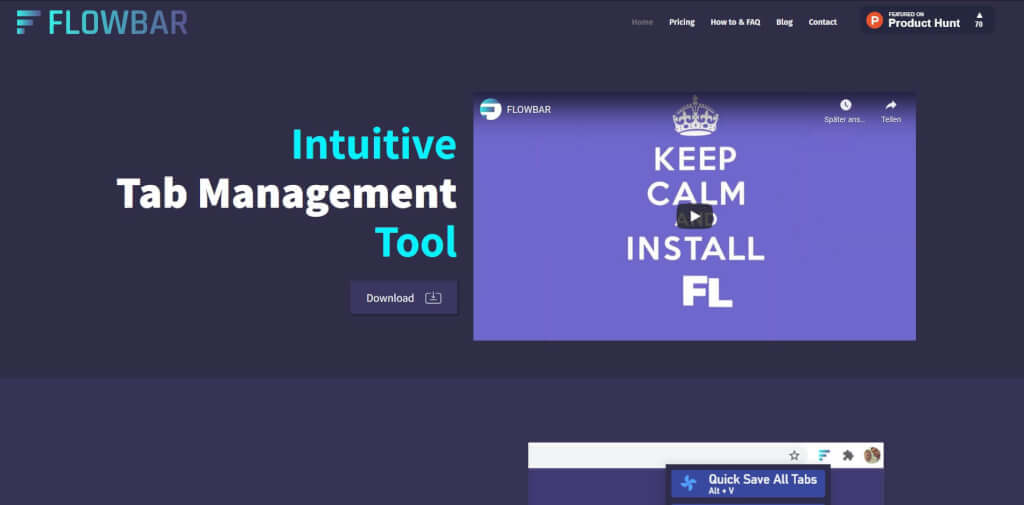Viewport: 1024px width, 505px height.
Task: Click the profile avatar in browser image
Action: click(x=872, y=455)
